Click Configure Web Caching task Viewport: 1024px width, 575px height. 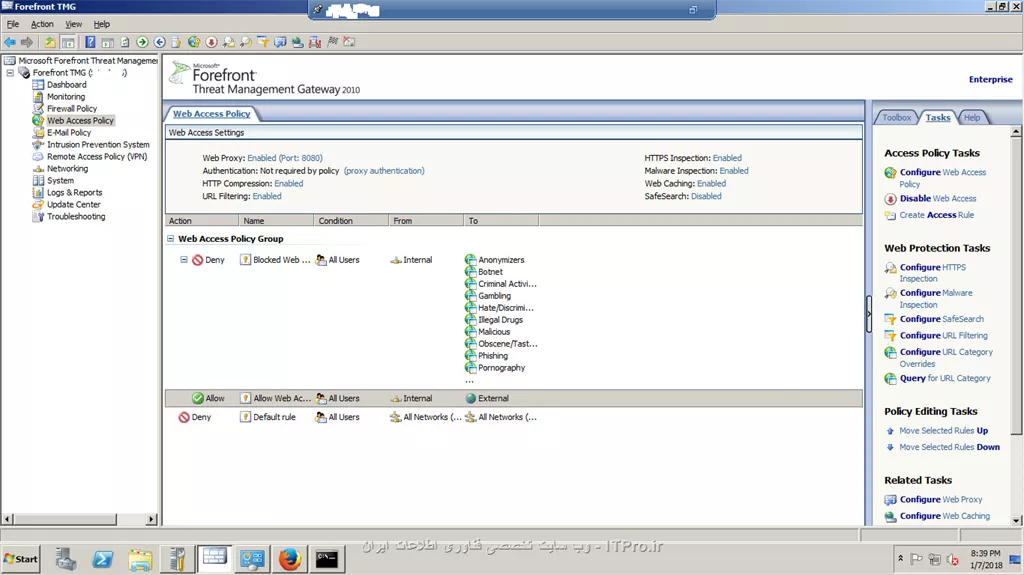pos(944,516)
